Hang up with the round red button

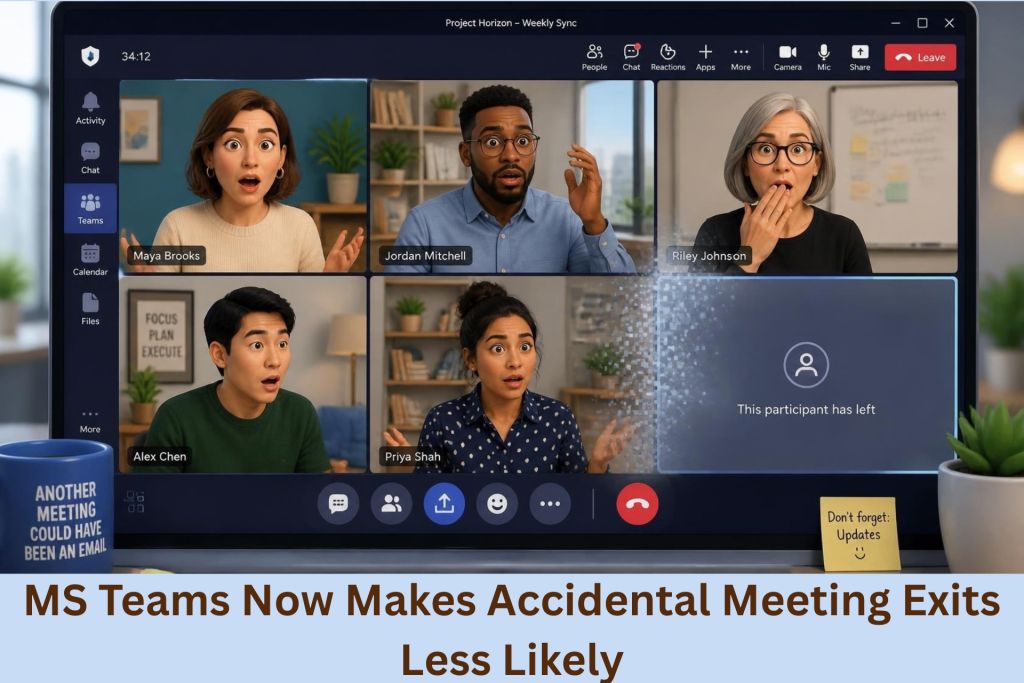(637, 503)
